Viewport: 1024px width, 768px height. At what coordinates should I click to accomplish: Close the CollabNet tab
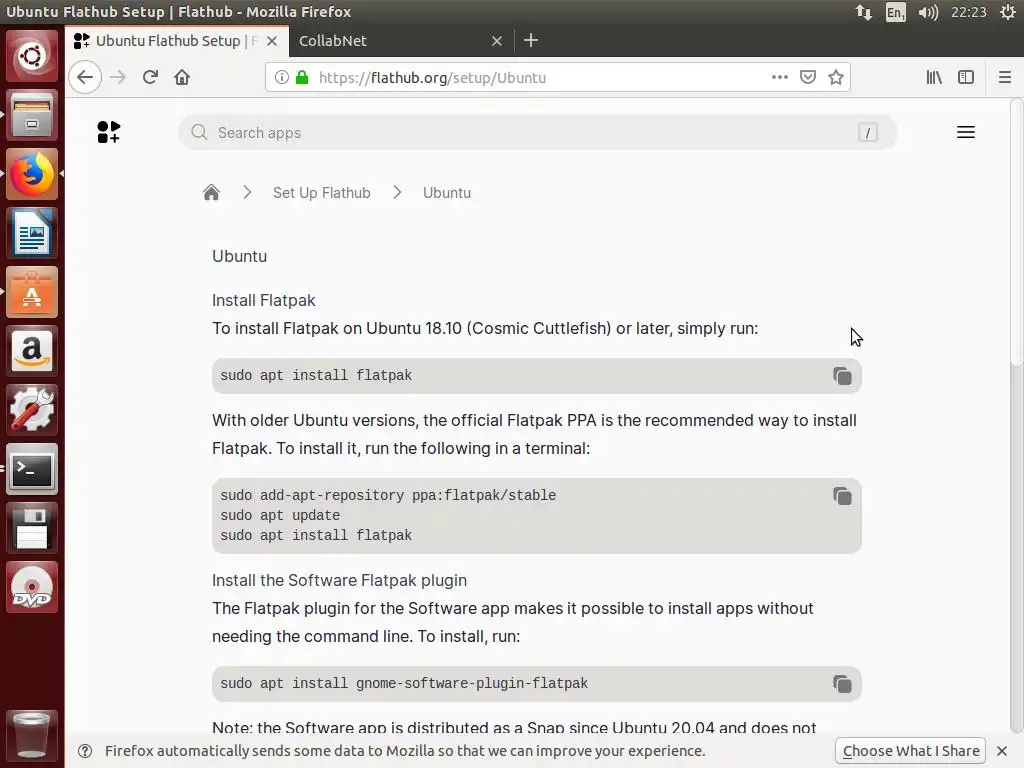click(496, 40)
